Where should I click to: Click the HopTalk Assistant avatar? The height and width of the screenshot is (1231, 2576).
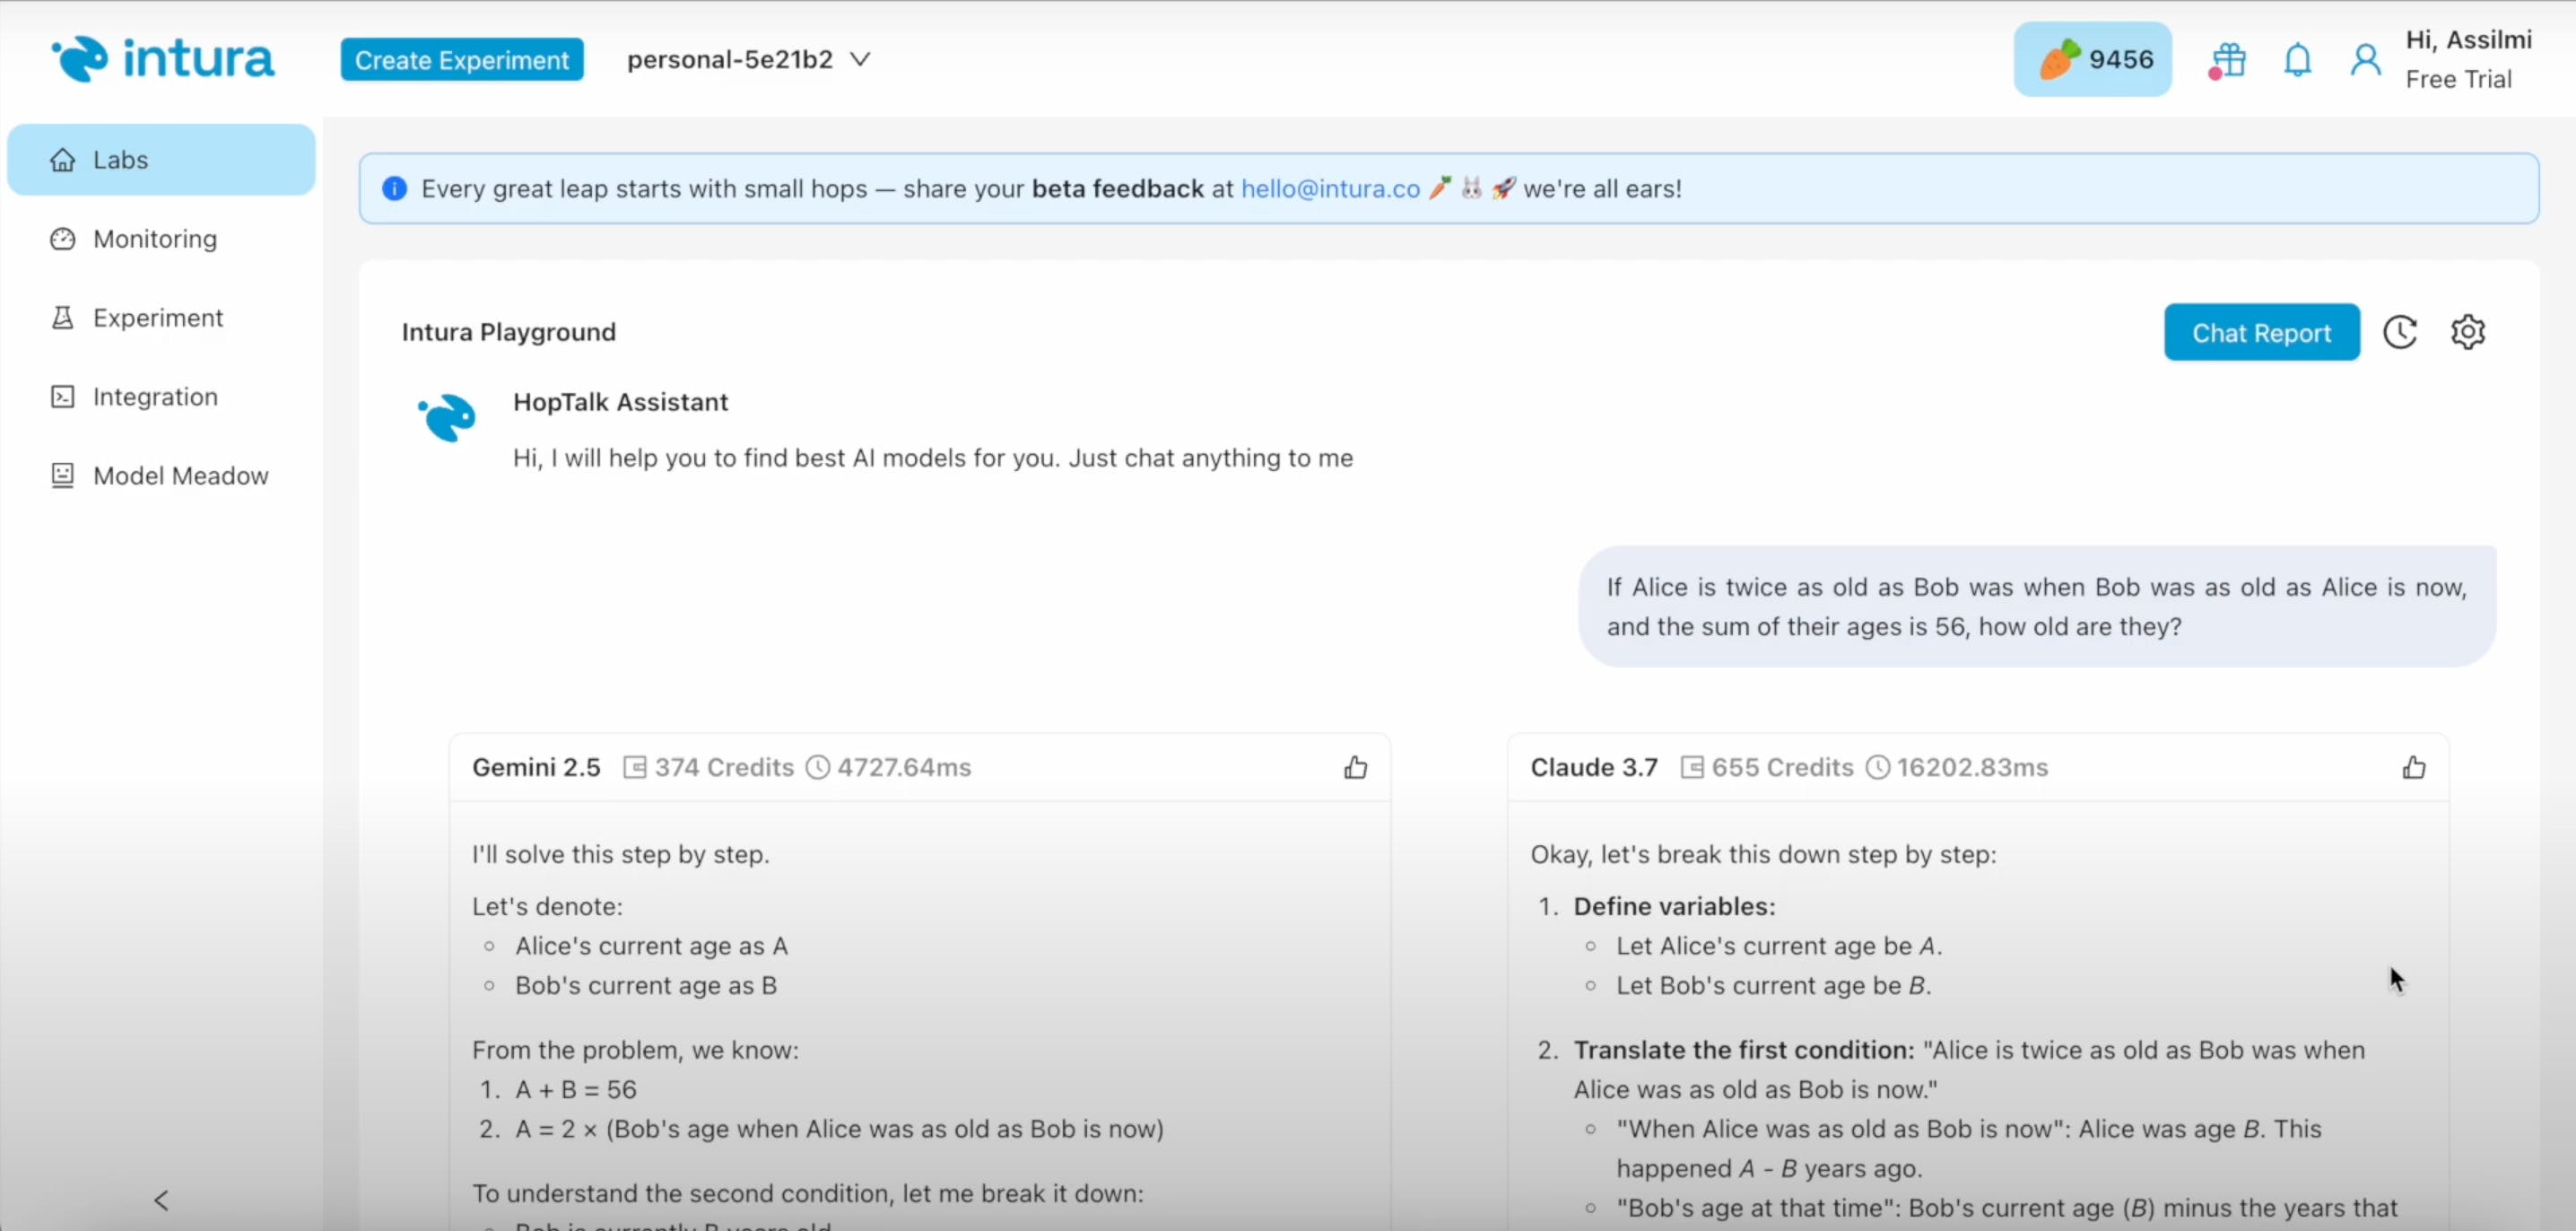point(447,417)
